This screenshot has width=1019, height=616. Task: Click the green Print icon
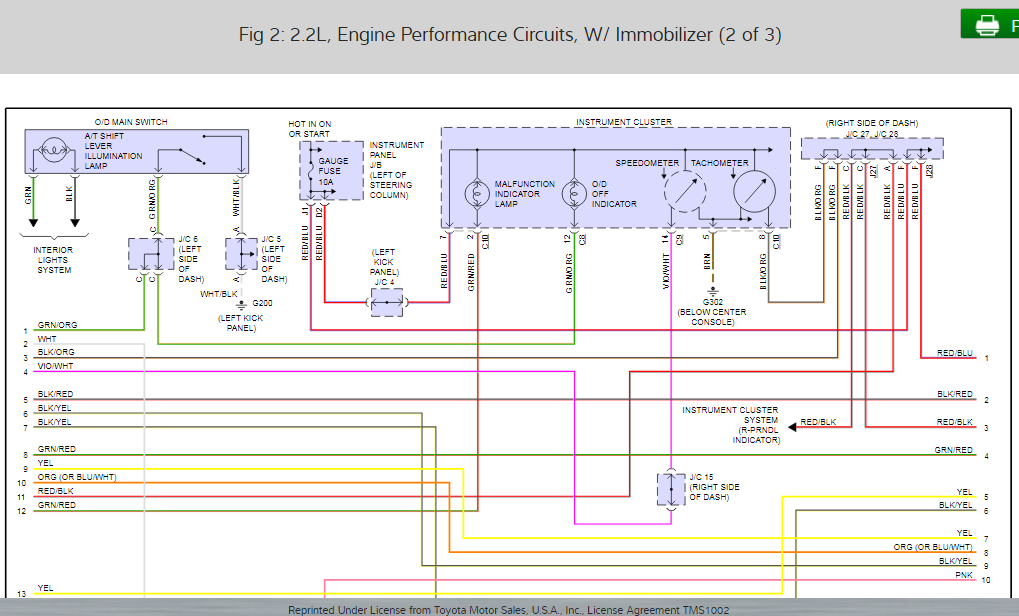989,23
